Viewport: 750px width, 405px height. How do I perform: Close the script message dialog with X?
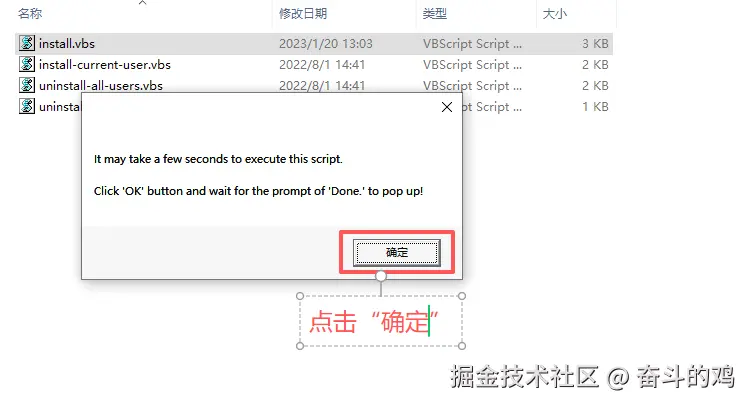[447, 107]
